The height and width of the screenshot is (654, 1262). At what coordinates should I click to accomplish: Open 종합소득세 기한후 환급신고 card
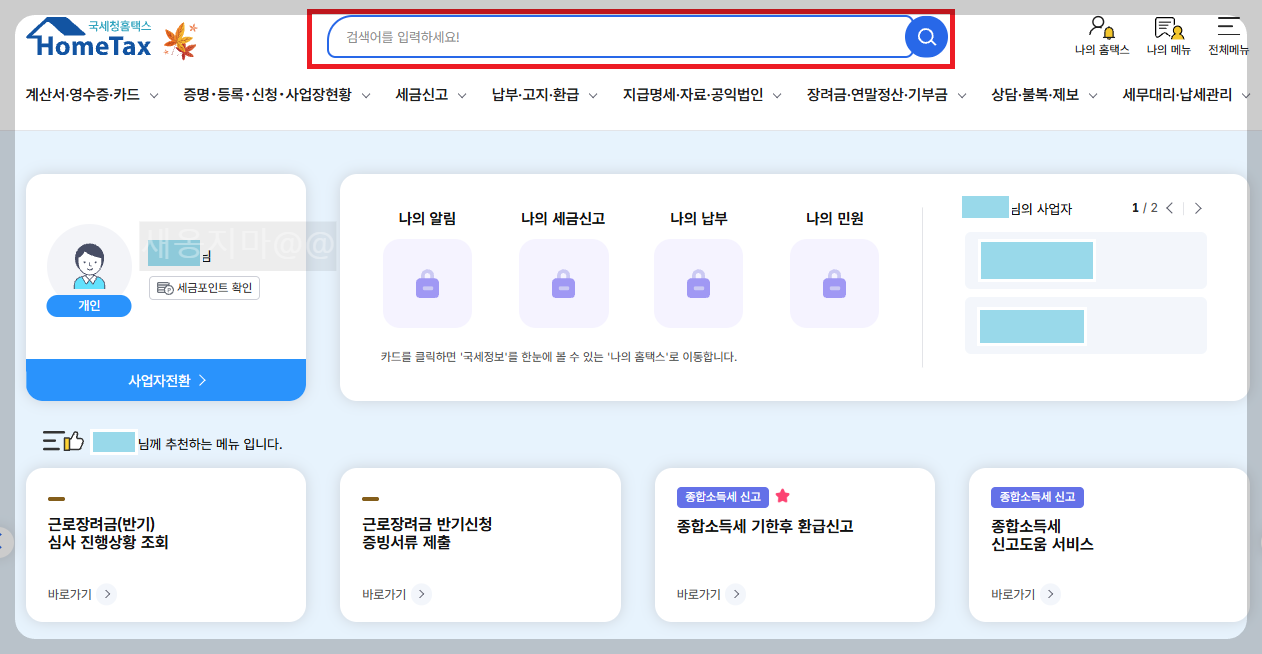click(x=795, y=545)
